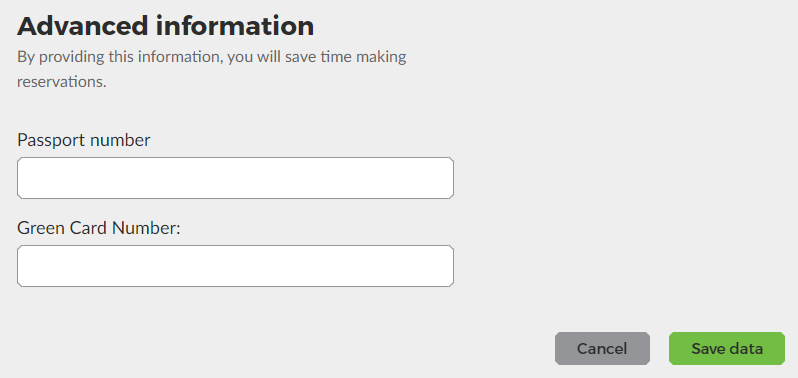Screen dimensions: 798x378
Task: Choose Cancel to discard advanced information
Action: click(602, 348)
